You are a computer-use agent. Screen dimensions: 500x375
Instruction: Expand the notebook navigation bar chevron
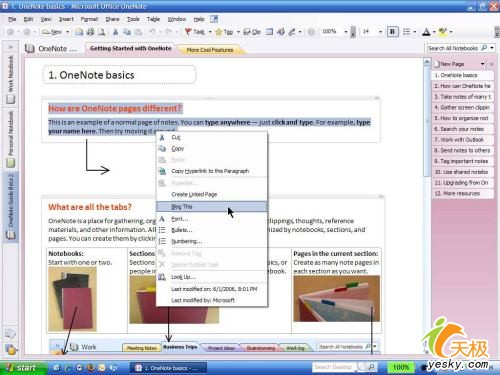(10, 47)
